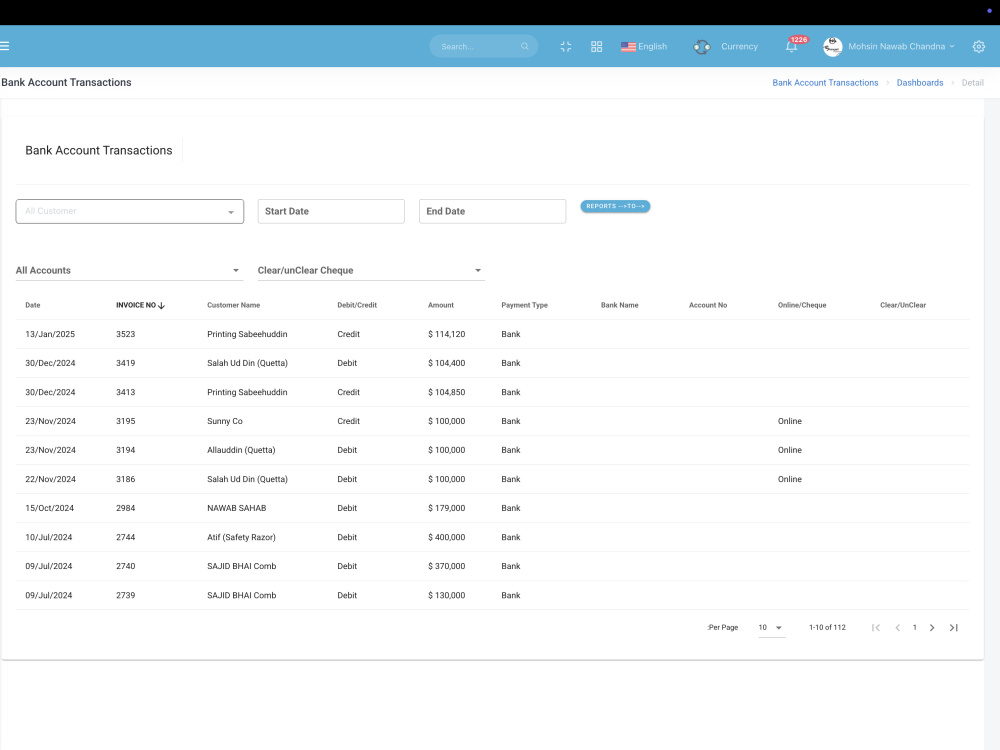
Task: Click date 13/Jan/2025
Action: tap(50, 334)
